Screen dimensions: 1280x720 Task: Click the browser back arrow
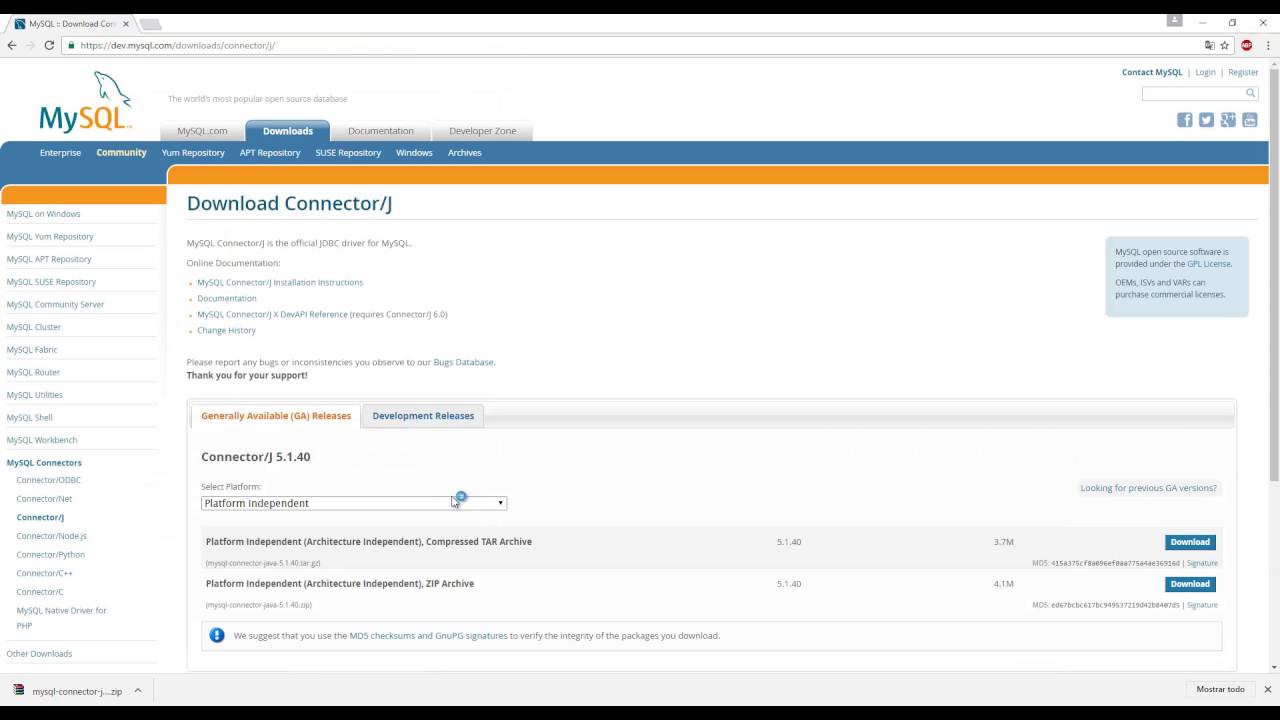pos(12,45)
